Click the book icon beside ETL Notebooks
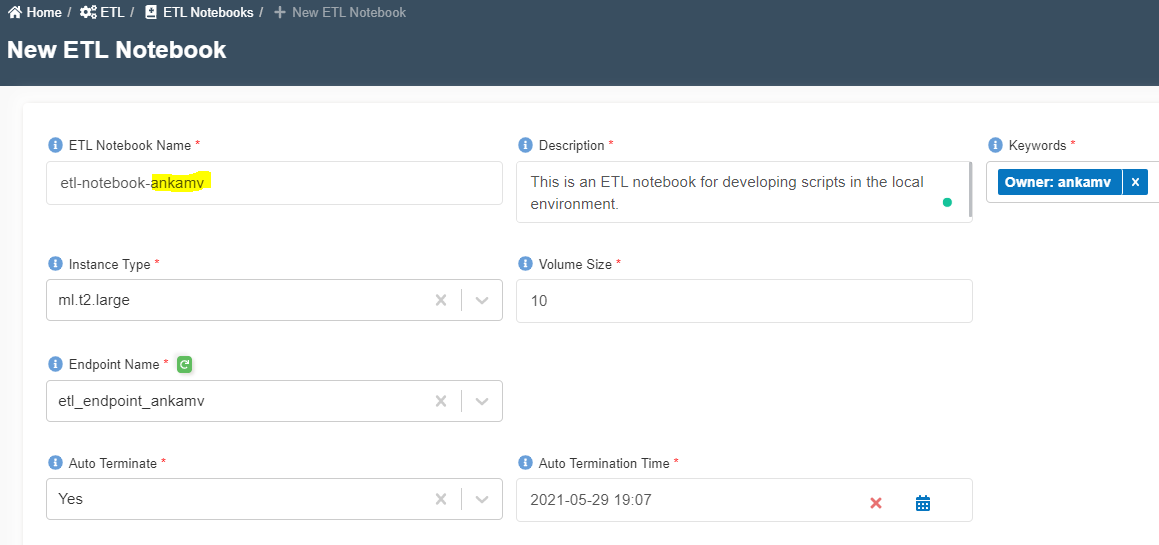This screenshot has width=1159, height=545. click(151, 13)
